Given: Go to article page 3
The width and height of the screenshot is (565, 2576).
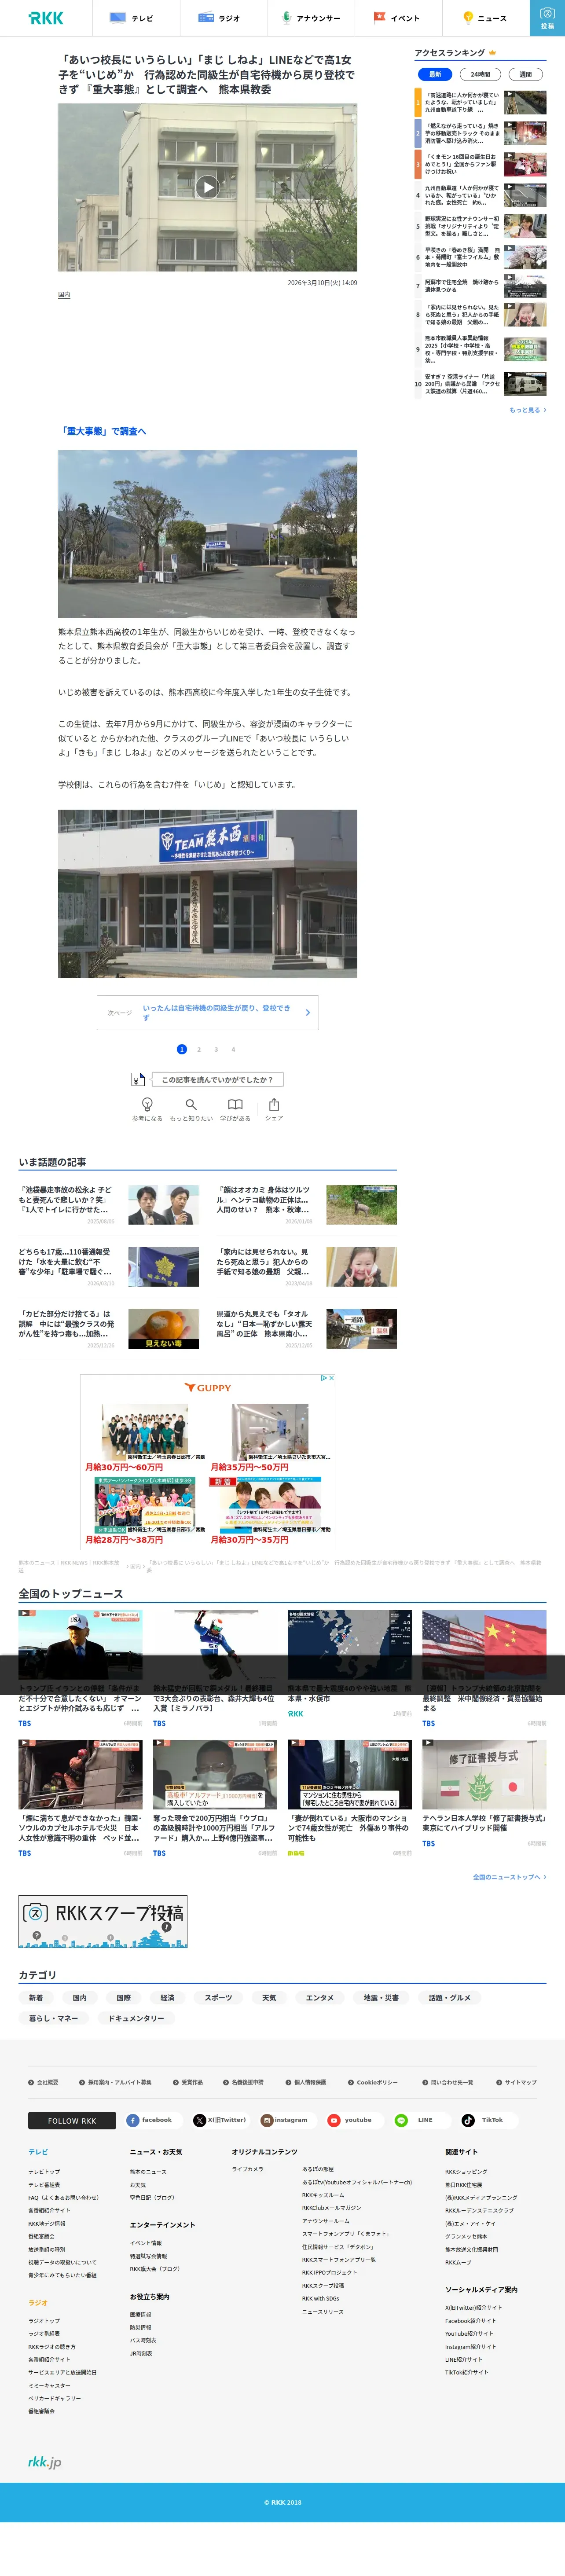Looking at the screenshot, I should [x=215, y=1049].
